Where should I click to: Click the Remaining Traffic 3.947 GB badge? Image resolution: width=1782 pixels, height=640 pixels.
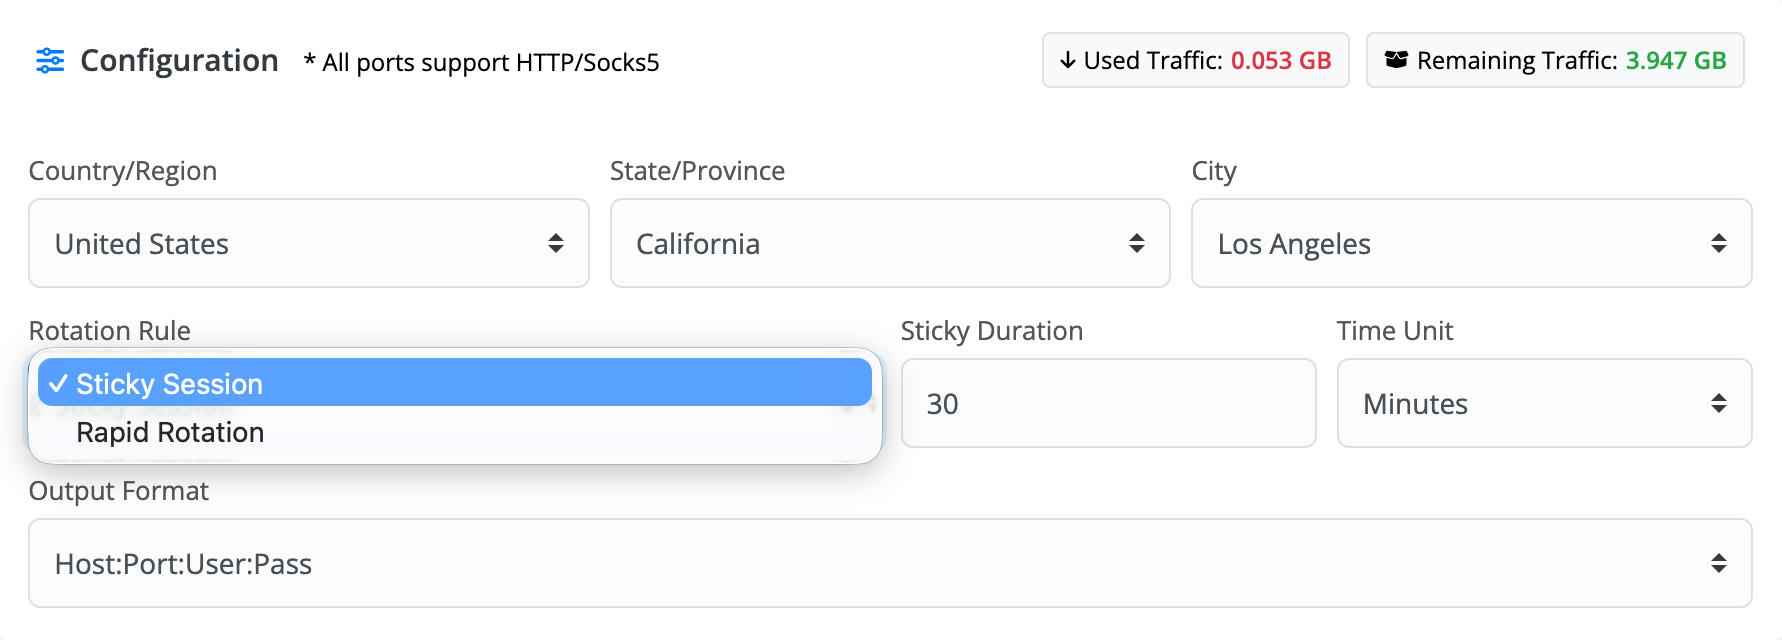(x=1555, y=61)
